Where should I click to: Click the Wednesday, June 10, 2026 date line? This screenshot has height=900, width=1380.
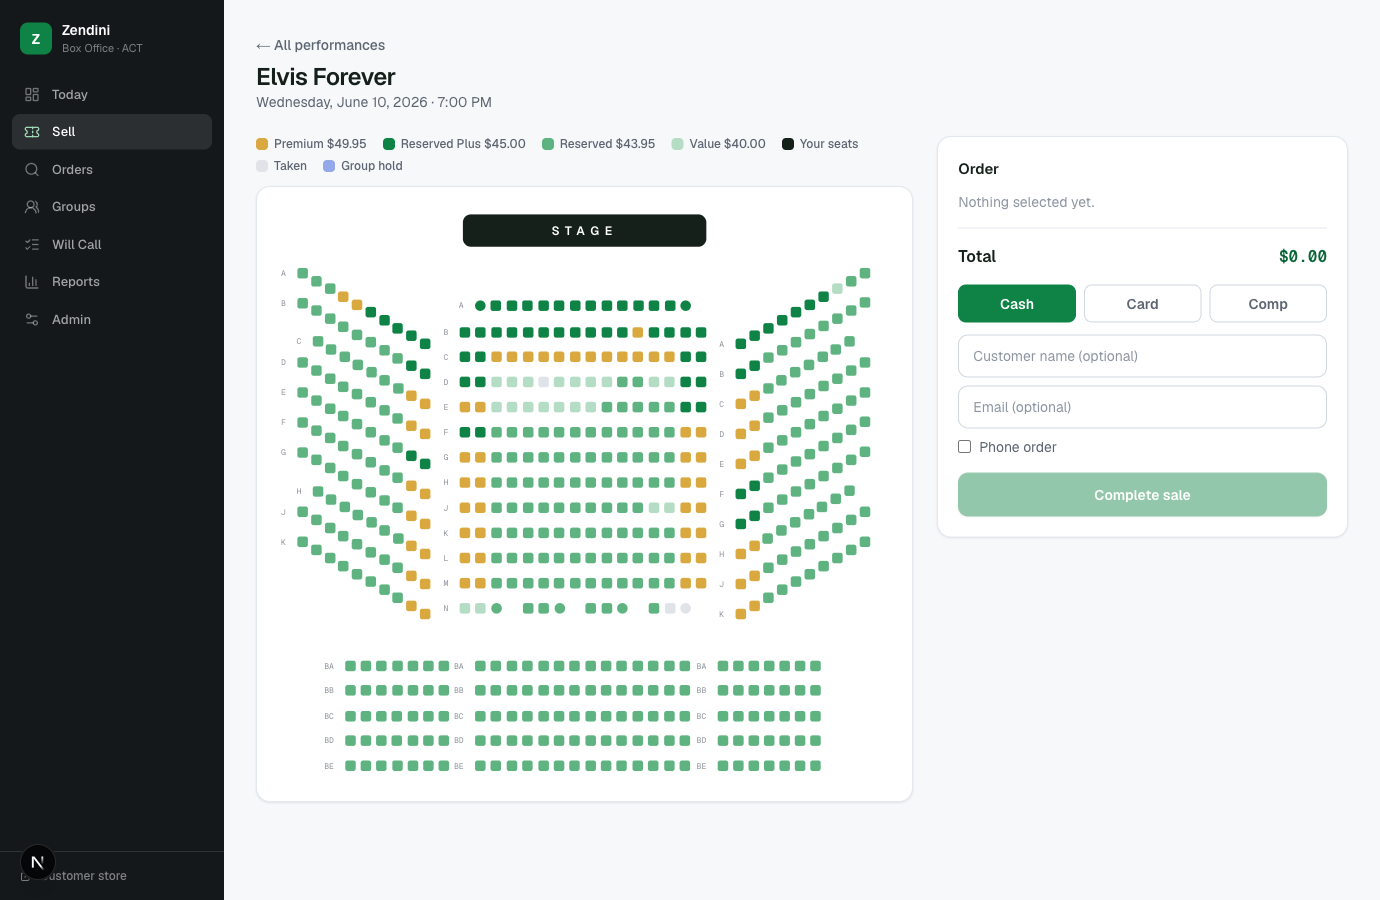pos(374,102)
